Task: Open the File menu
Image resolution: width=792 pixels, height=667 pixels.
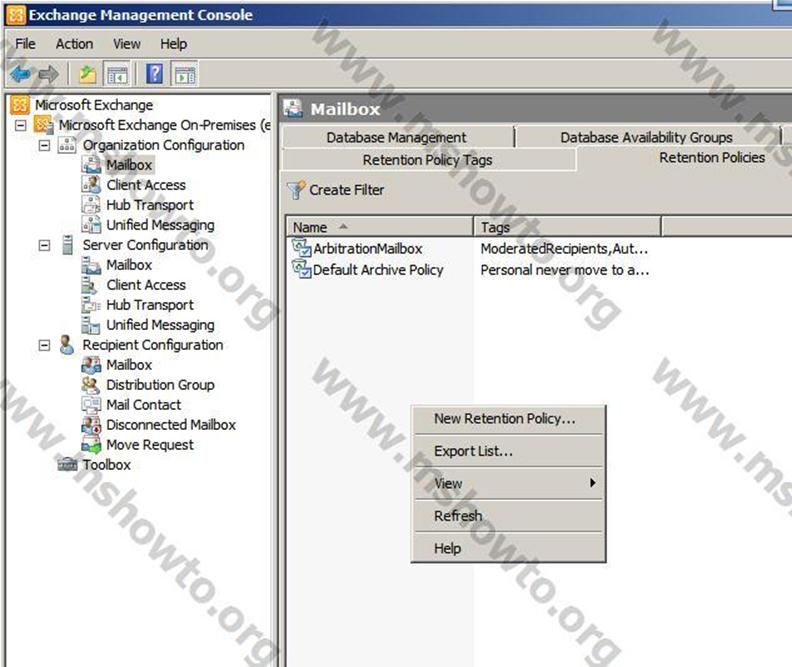Action: pyautogui.click(x=25, y=44)
